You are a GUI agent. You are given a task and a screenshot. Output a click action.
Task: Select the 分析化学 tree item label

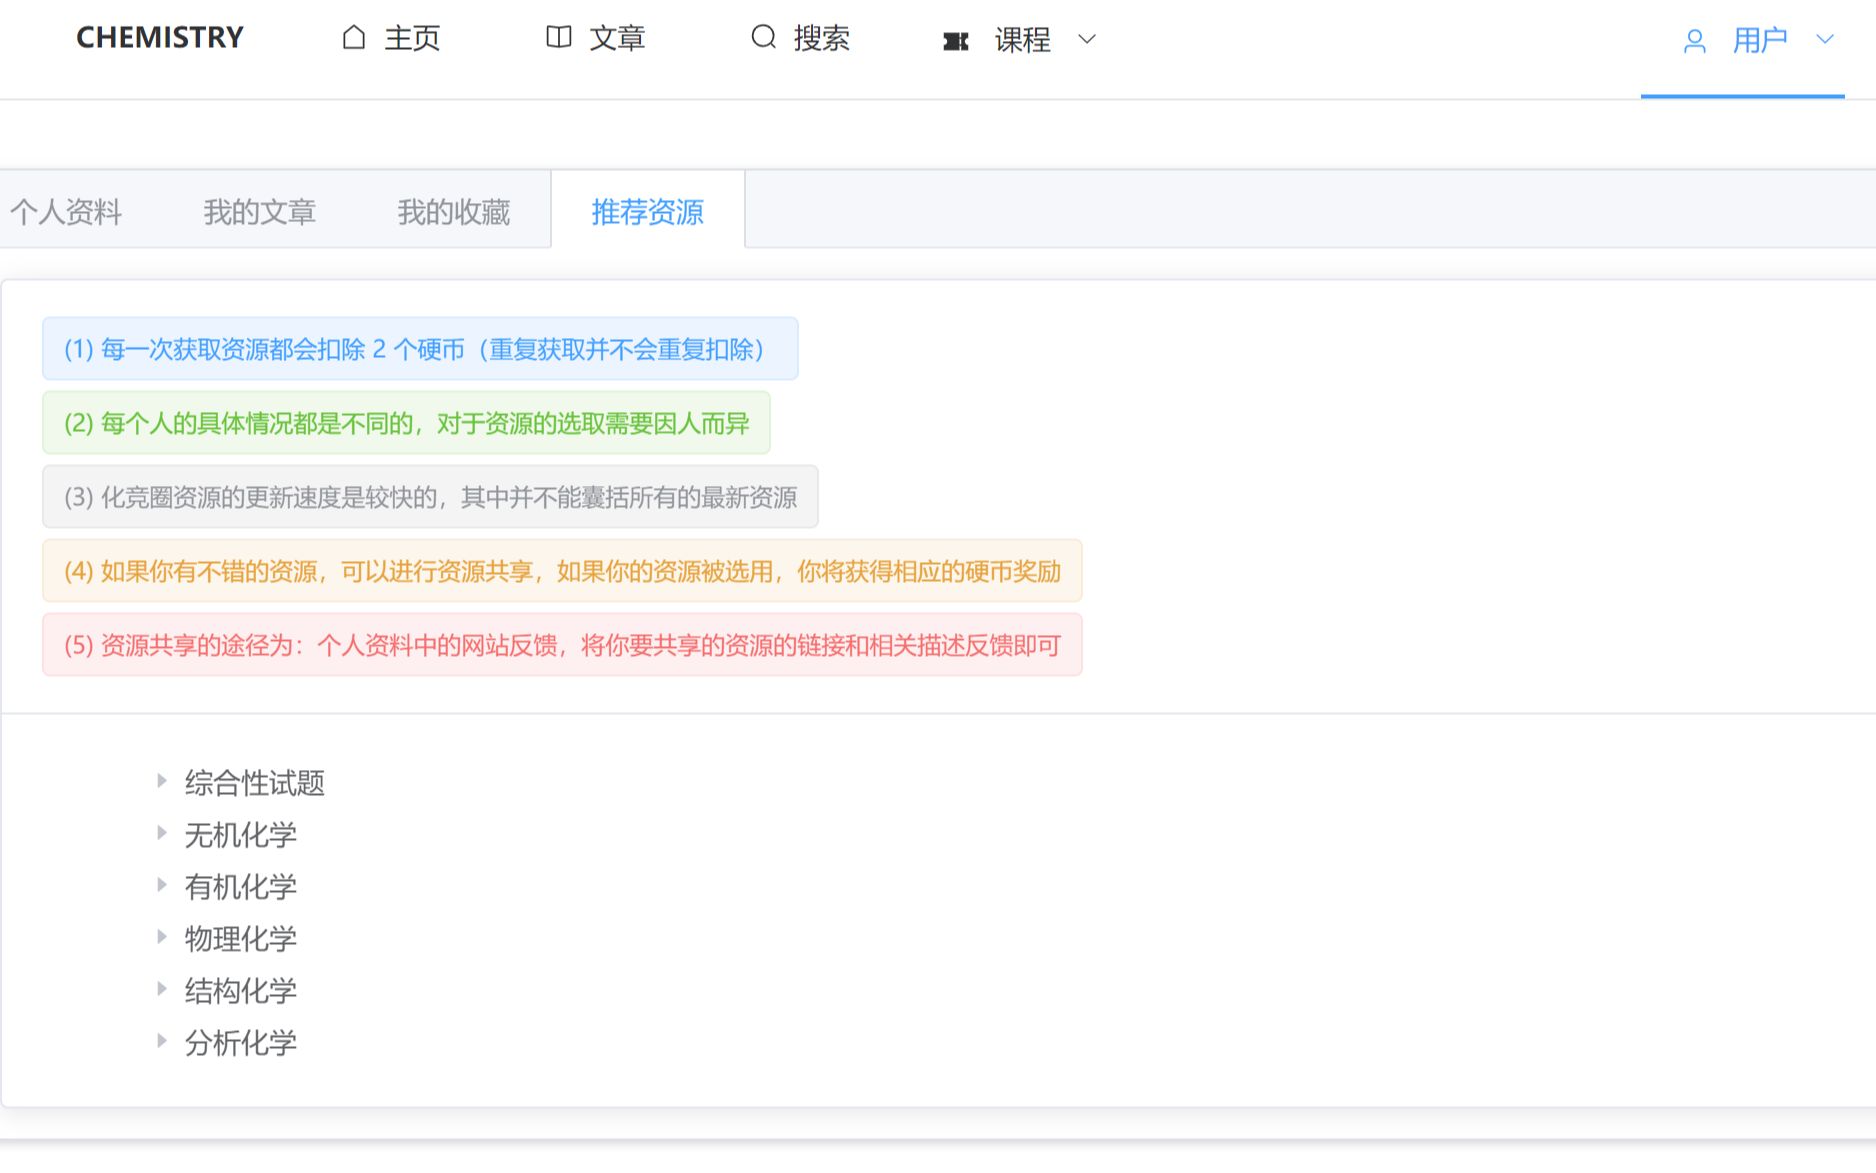pos(241,1043)
